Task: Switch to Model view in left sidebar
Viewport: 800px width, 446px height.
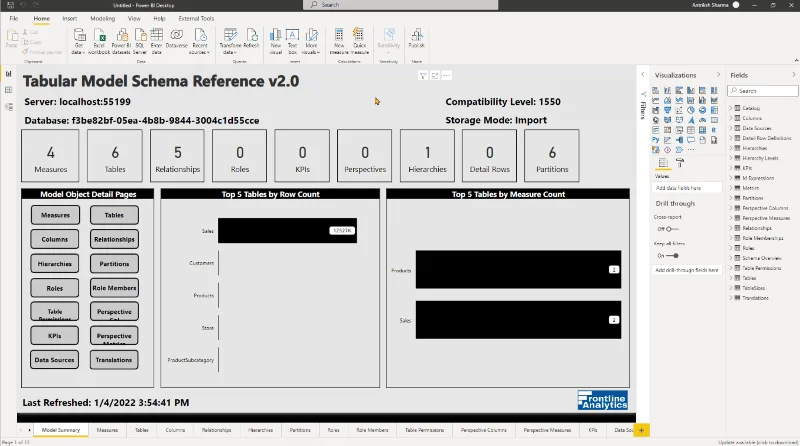Action: pyautogui.click(x=9, y=107)
